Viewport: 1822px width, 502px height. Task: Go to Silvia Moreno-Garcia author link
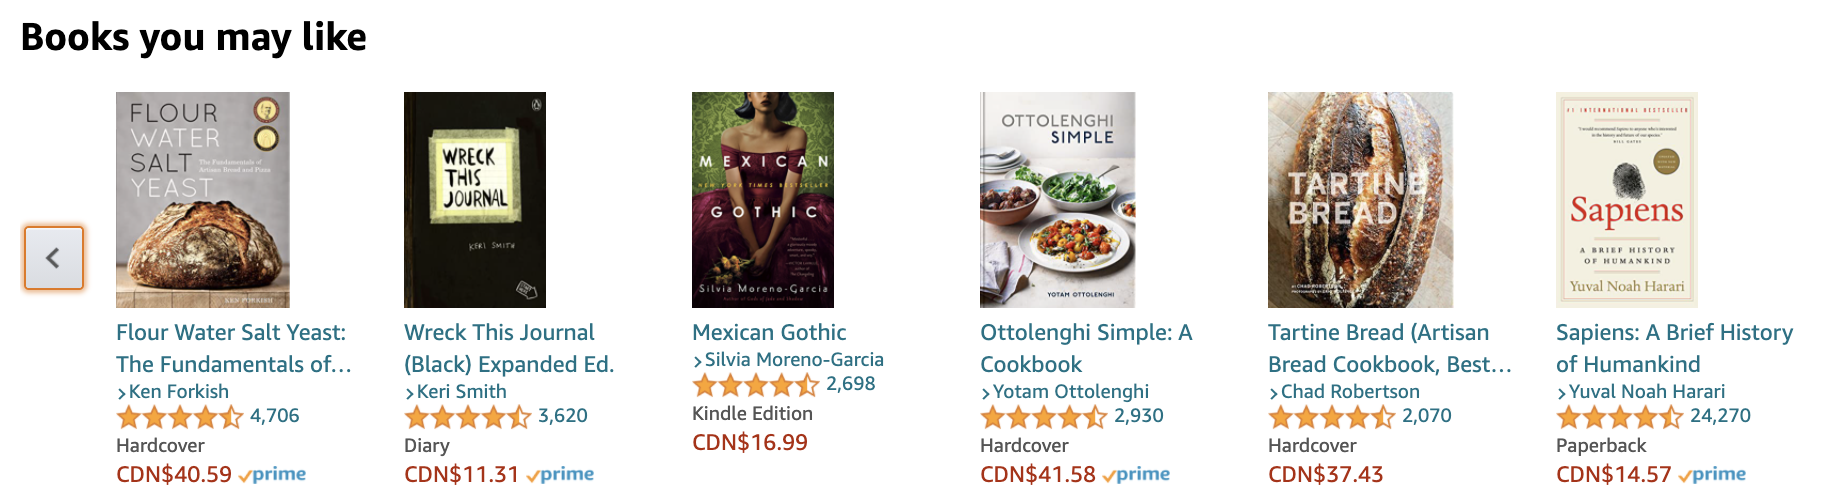[793, 359]
